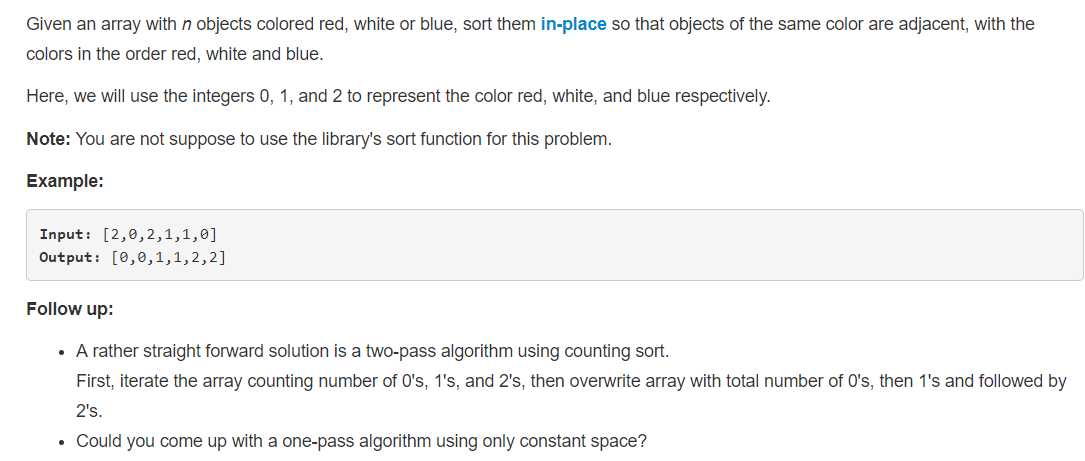Click the bullet dot before "Could you come up"

[62, 442]
